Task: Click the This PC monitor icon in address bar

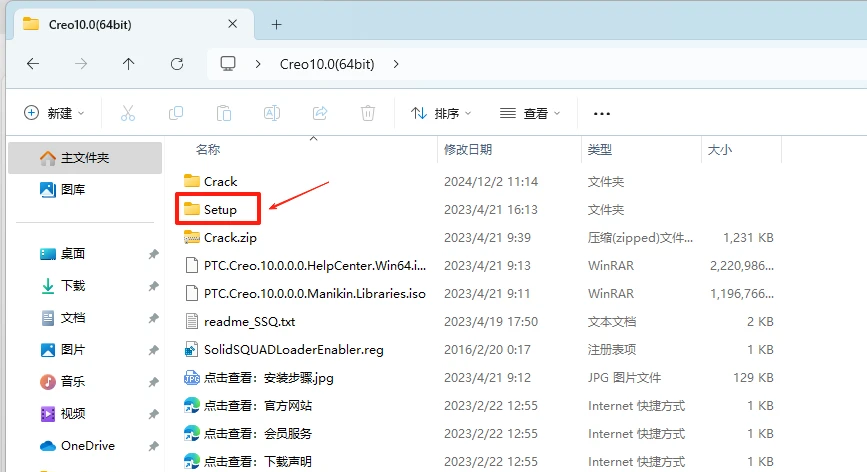Action: coord(228,64)
